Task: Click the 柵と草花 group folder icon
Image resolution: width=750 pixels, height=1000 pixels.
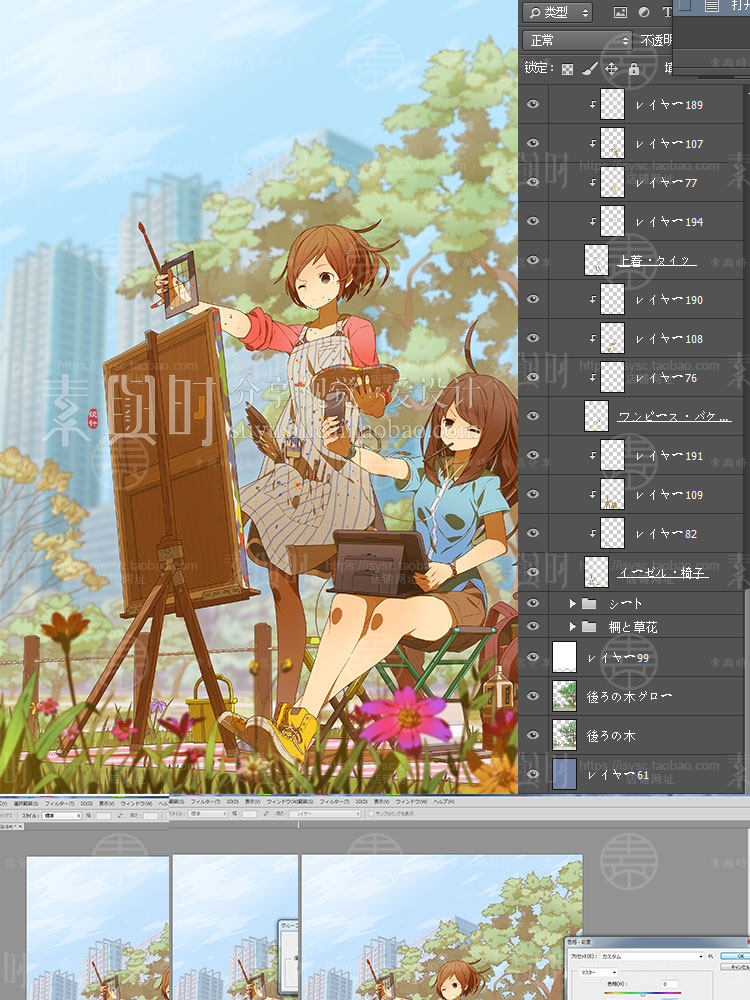Action: pos(589,627)
